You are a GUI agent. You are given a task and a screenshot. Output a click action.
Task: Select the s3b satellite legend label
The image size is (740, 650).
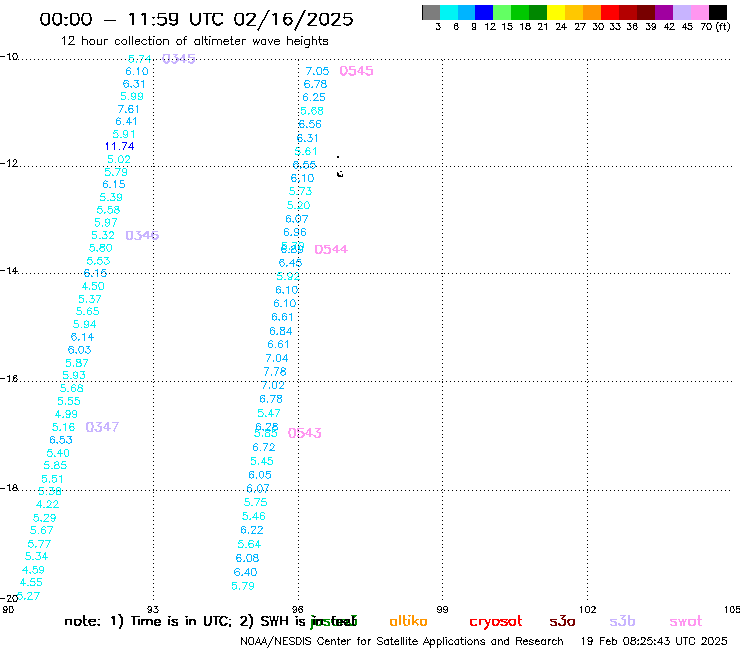pos(622,621)
